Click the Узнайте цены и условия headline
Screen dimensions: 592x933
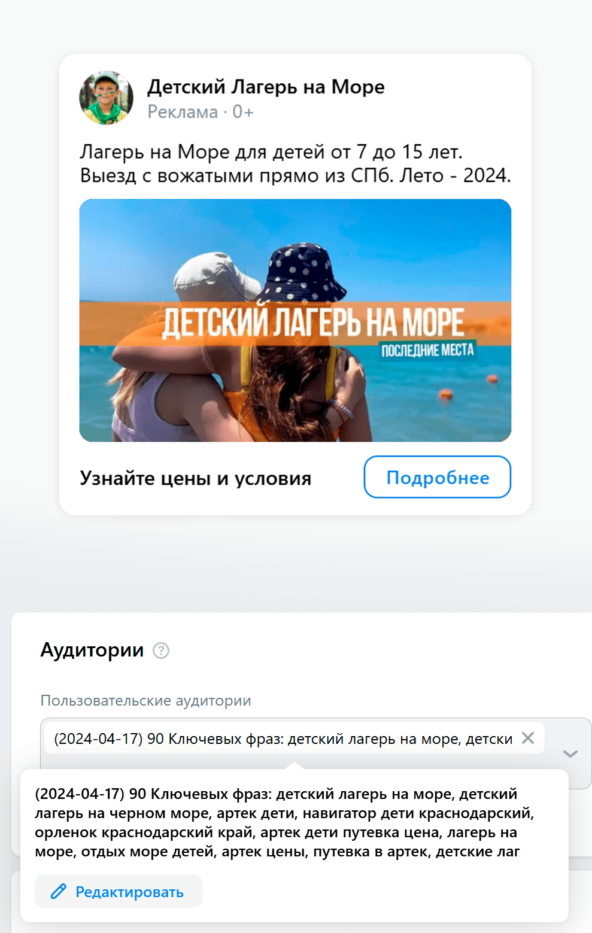click(196, 478)
